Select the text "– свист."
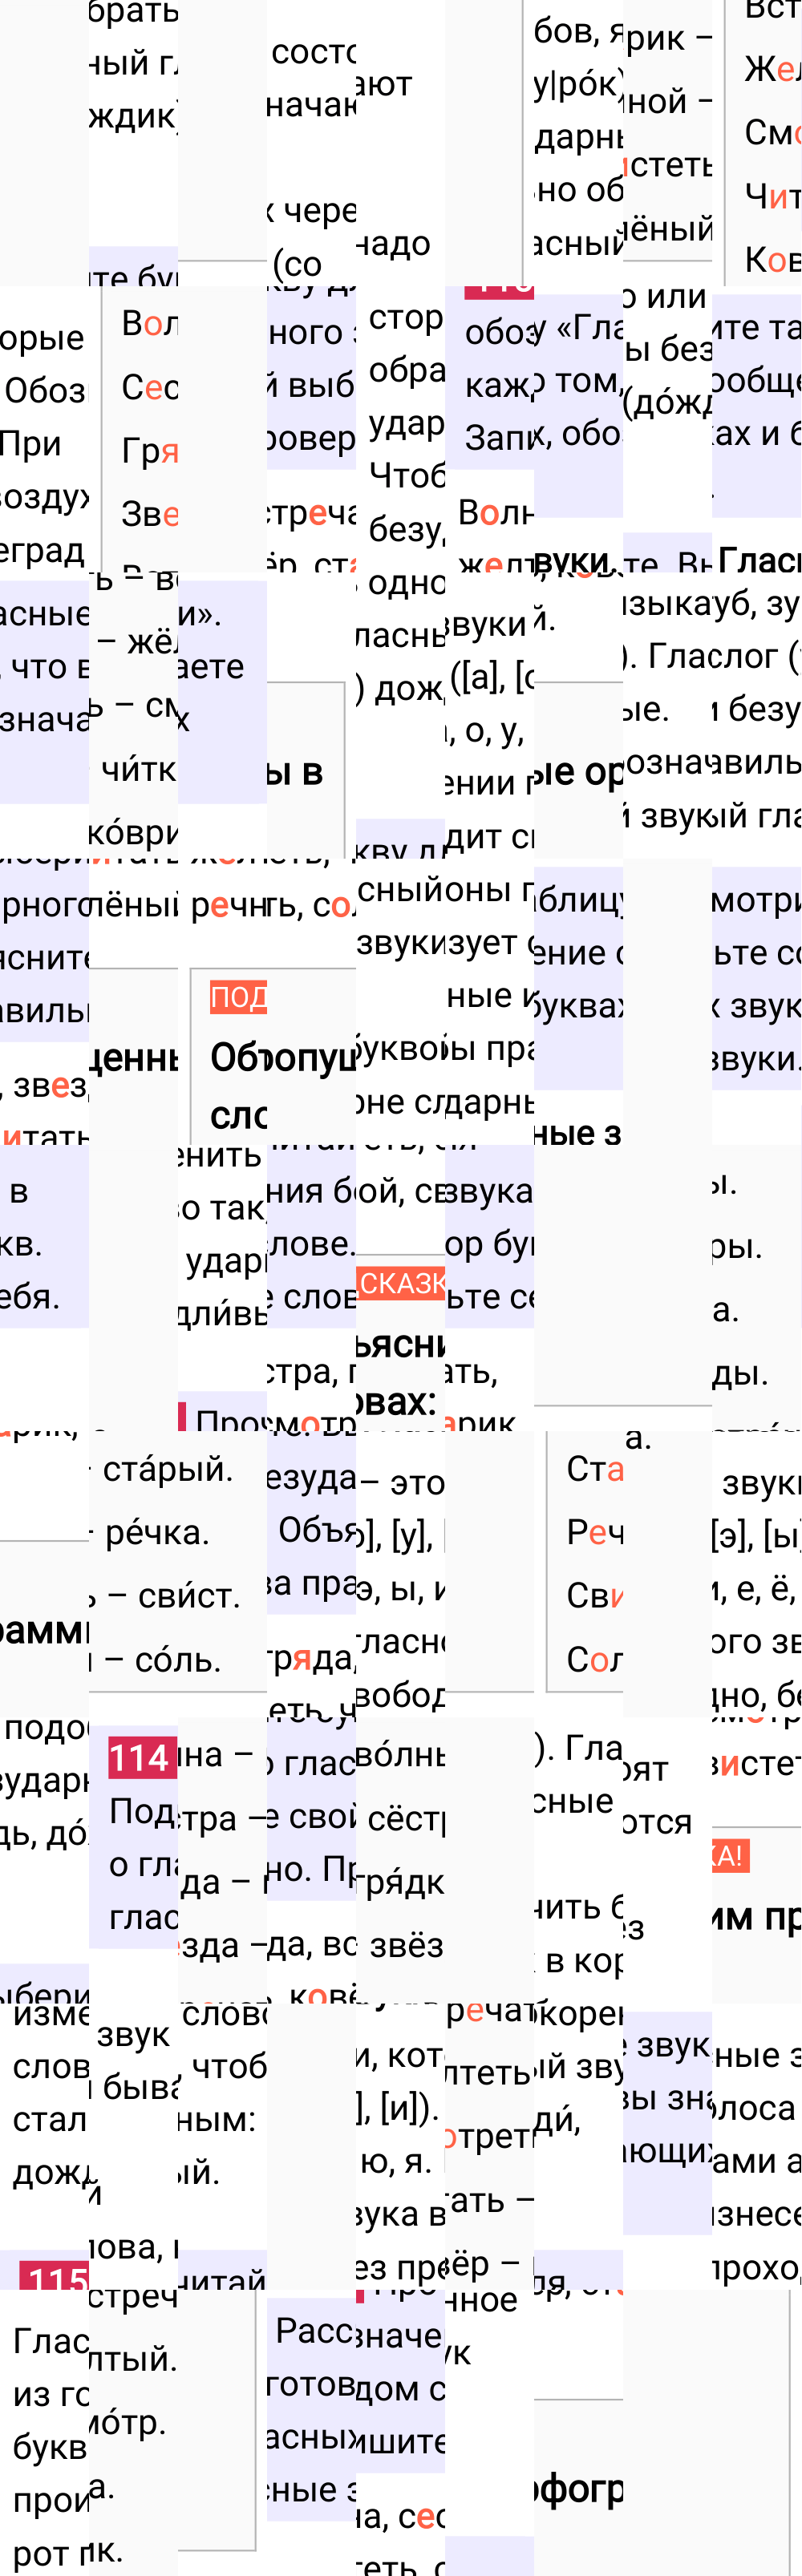The height and width of the screenshot is (2576, 802). [x=174, y=1595]
